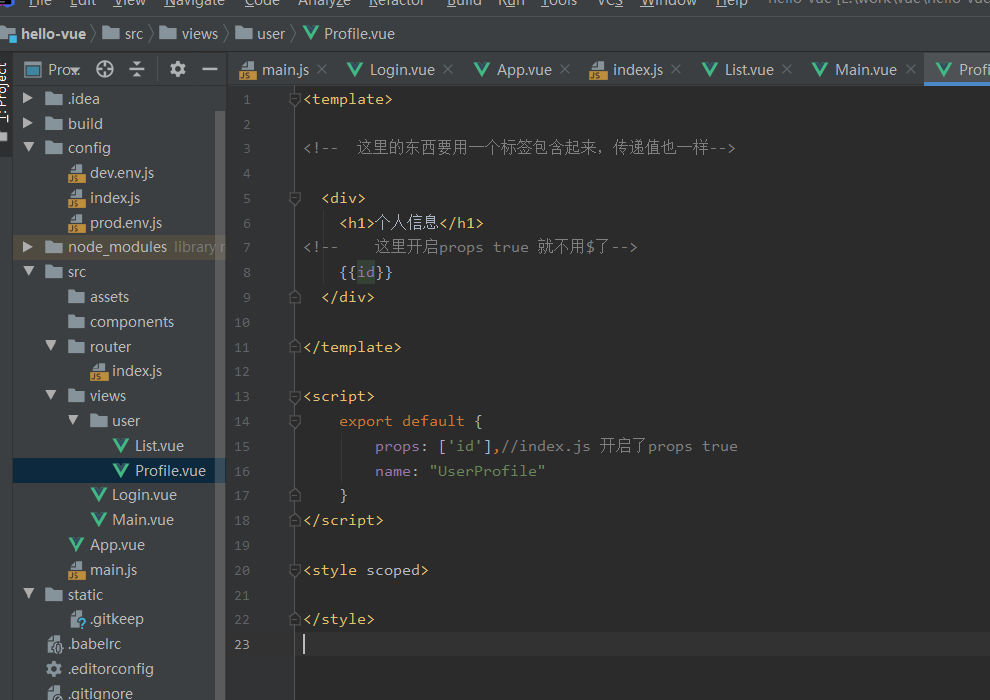The height and width of the screenshot is (700, 990).
Task: Hide the Project tool window
Action: point(209,69)
